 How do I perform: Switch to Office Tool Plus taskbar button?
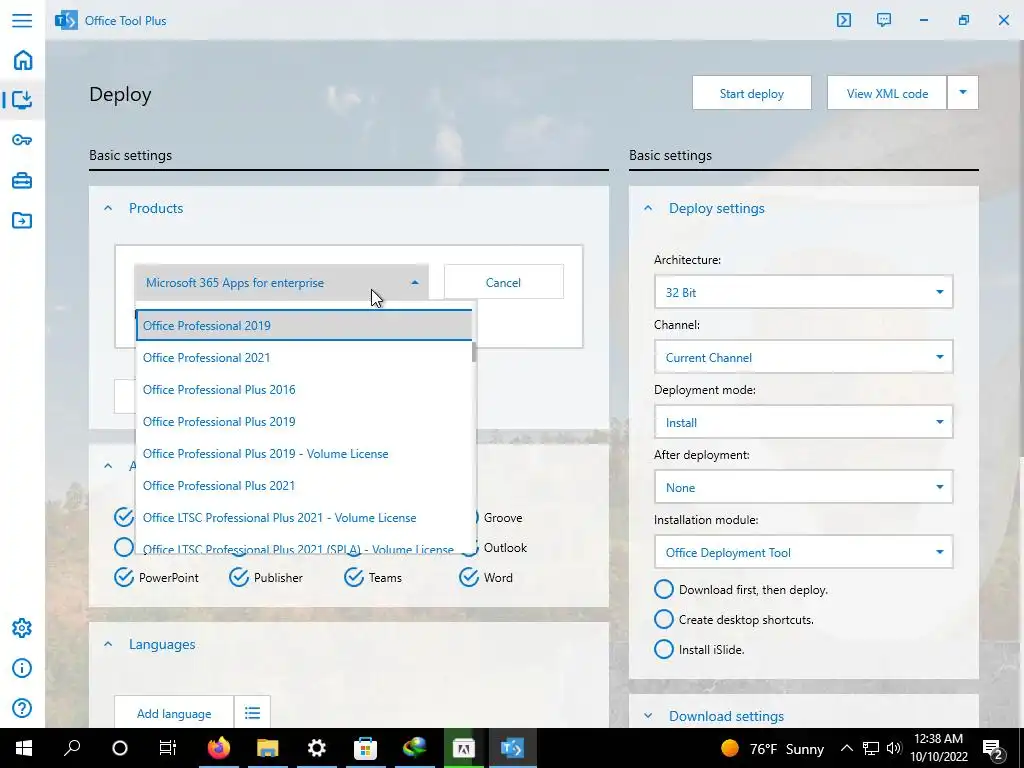click(x=512, y=748)
